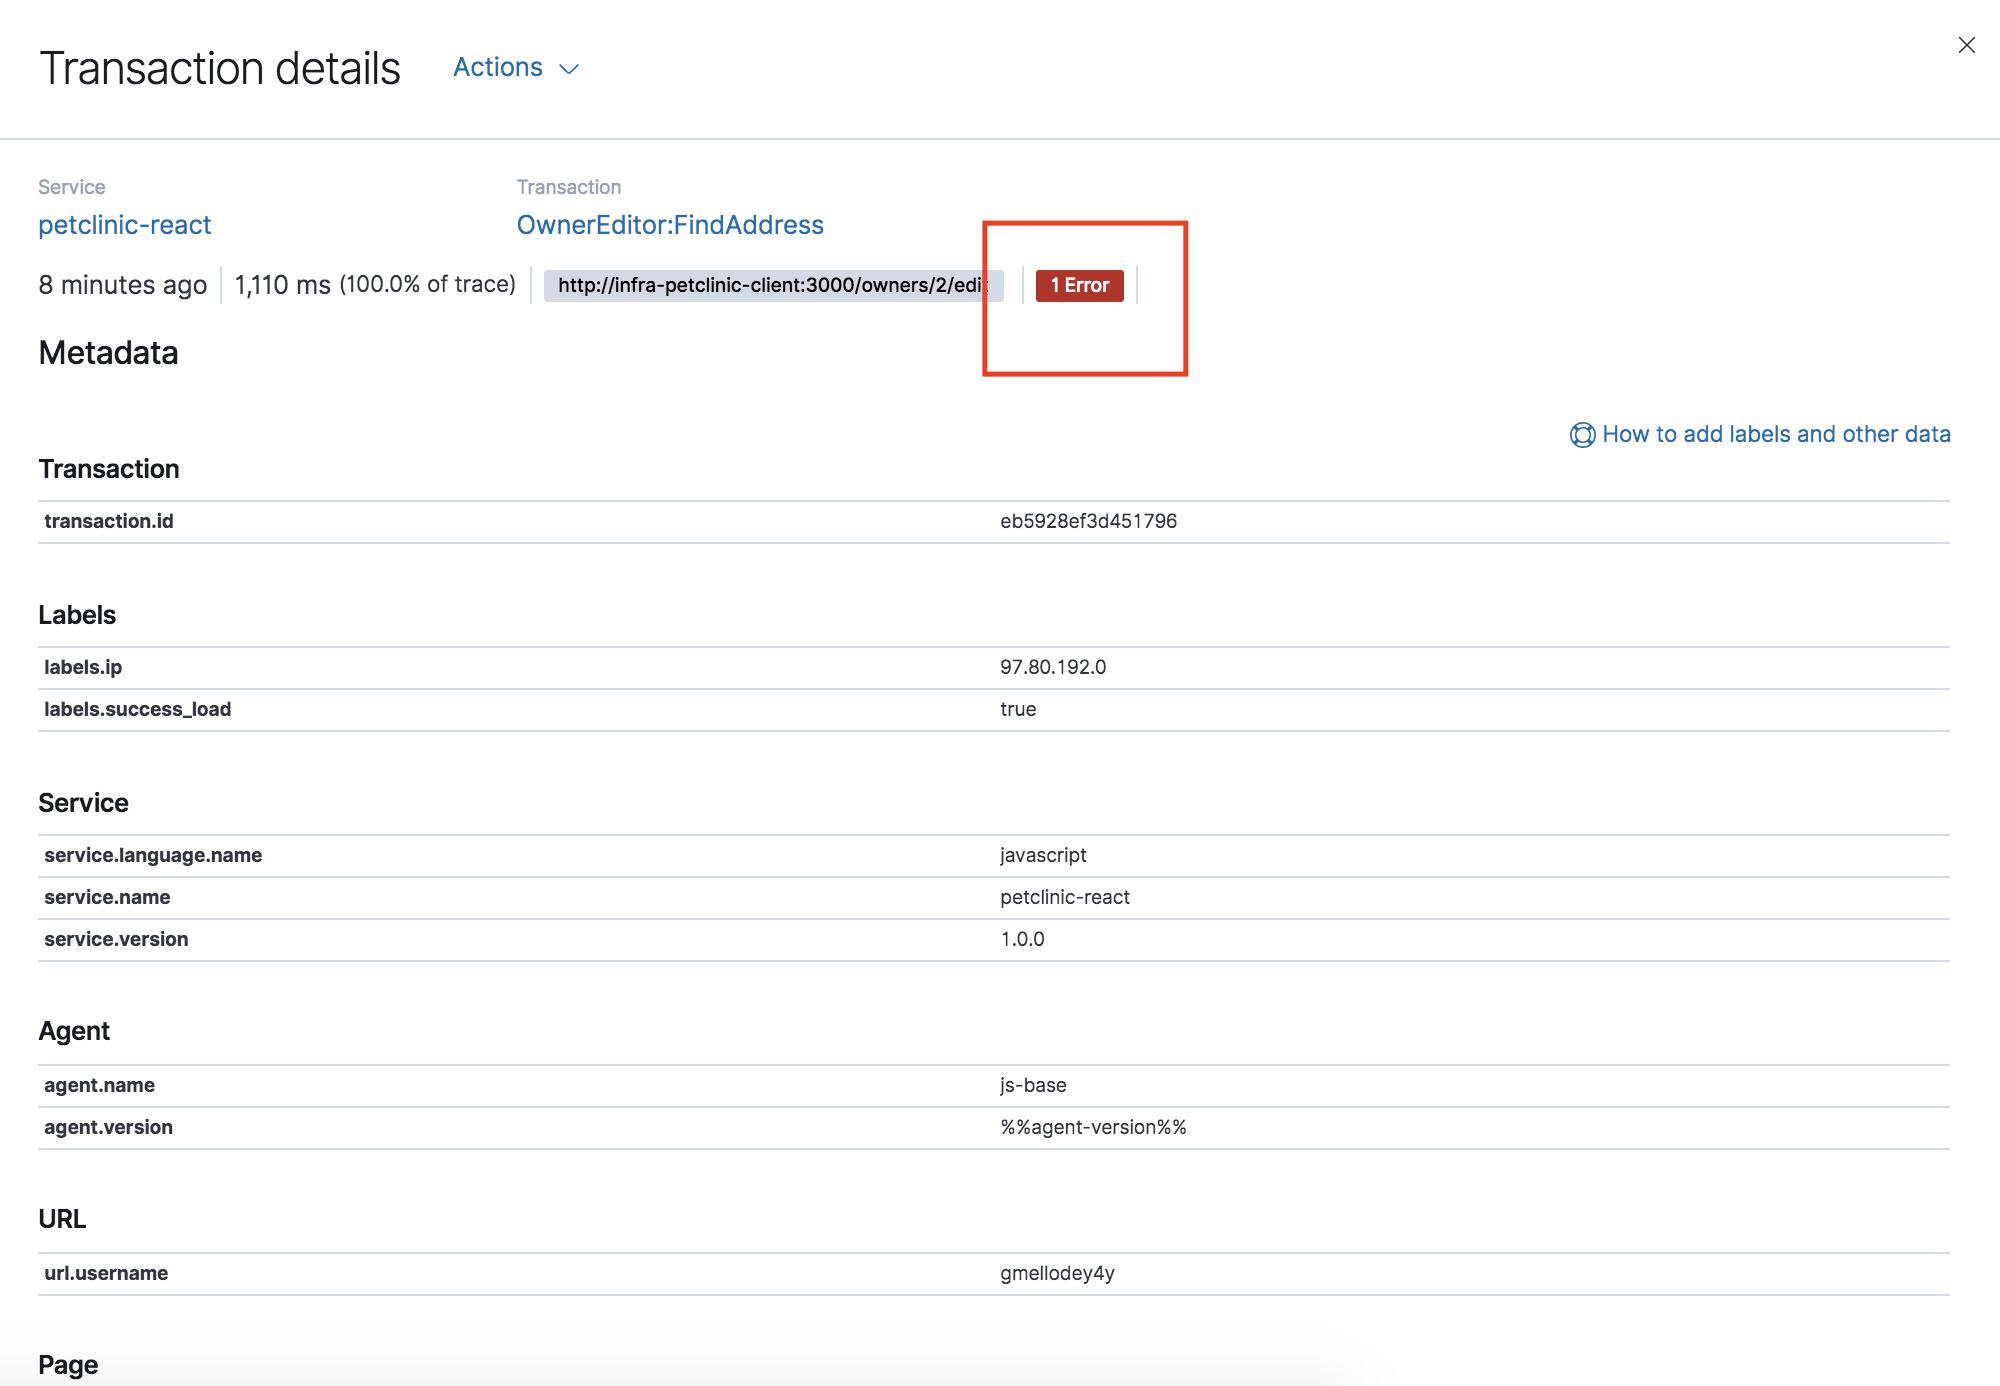
Task: Click the url.username value gmellodey4y
Action: click(1057, 1273)
